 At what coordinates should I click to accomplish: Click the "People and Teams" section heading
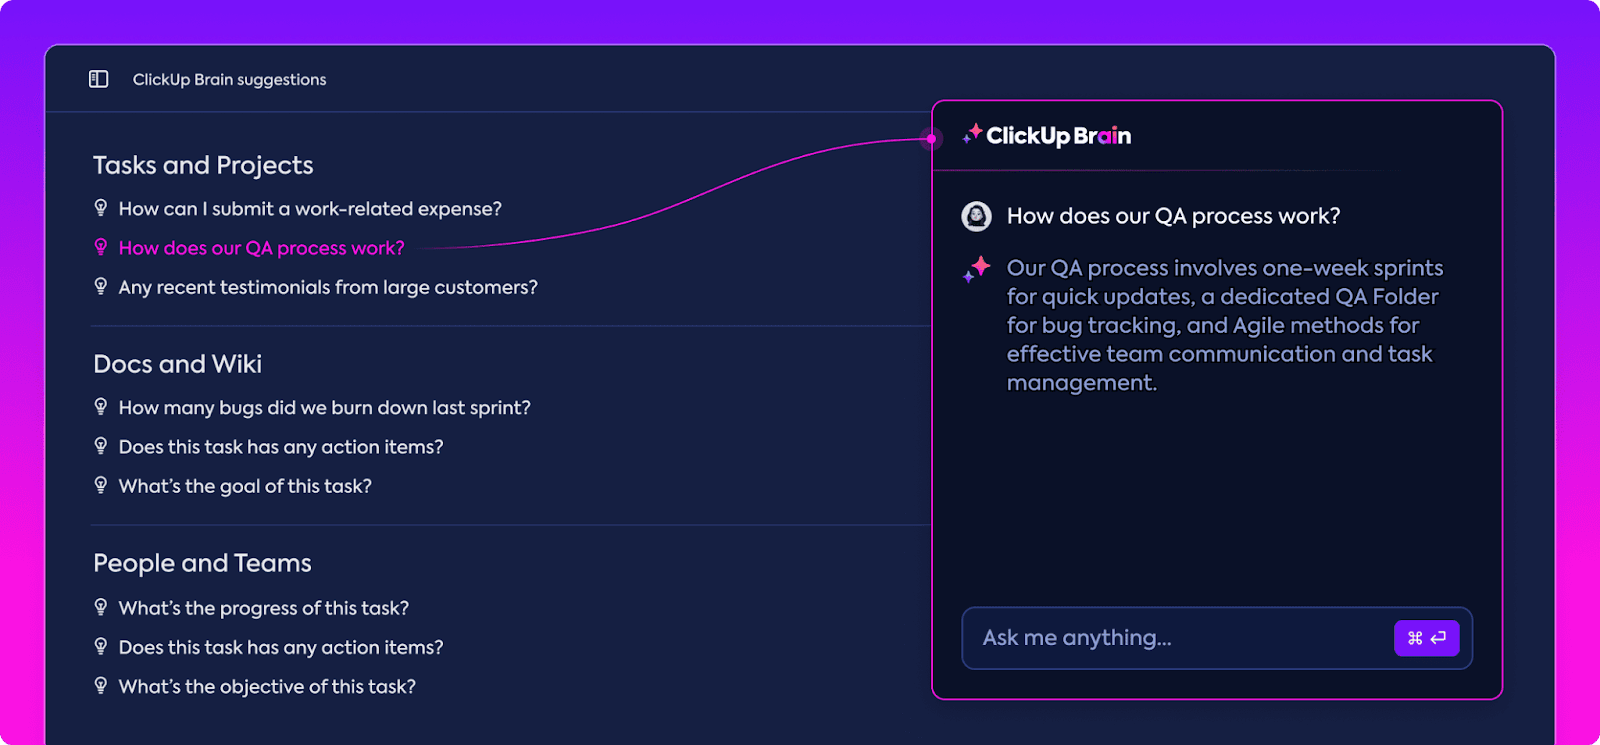click(x=201, y=562)
